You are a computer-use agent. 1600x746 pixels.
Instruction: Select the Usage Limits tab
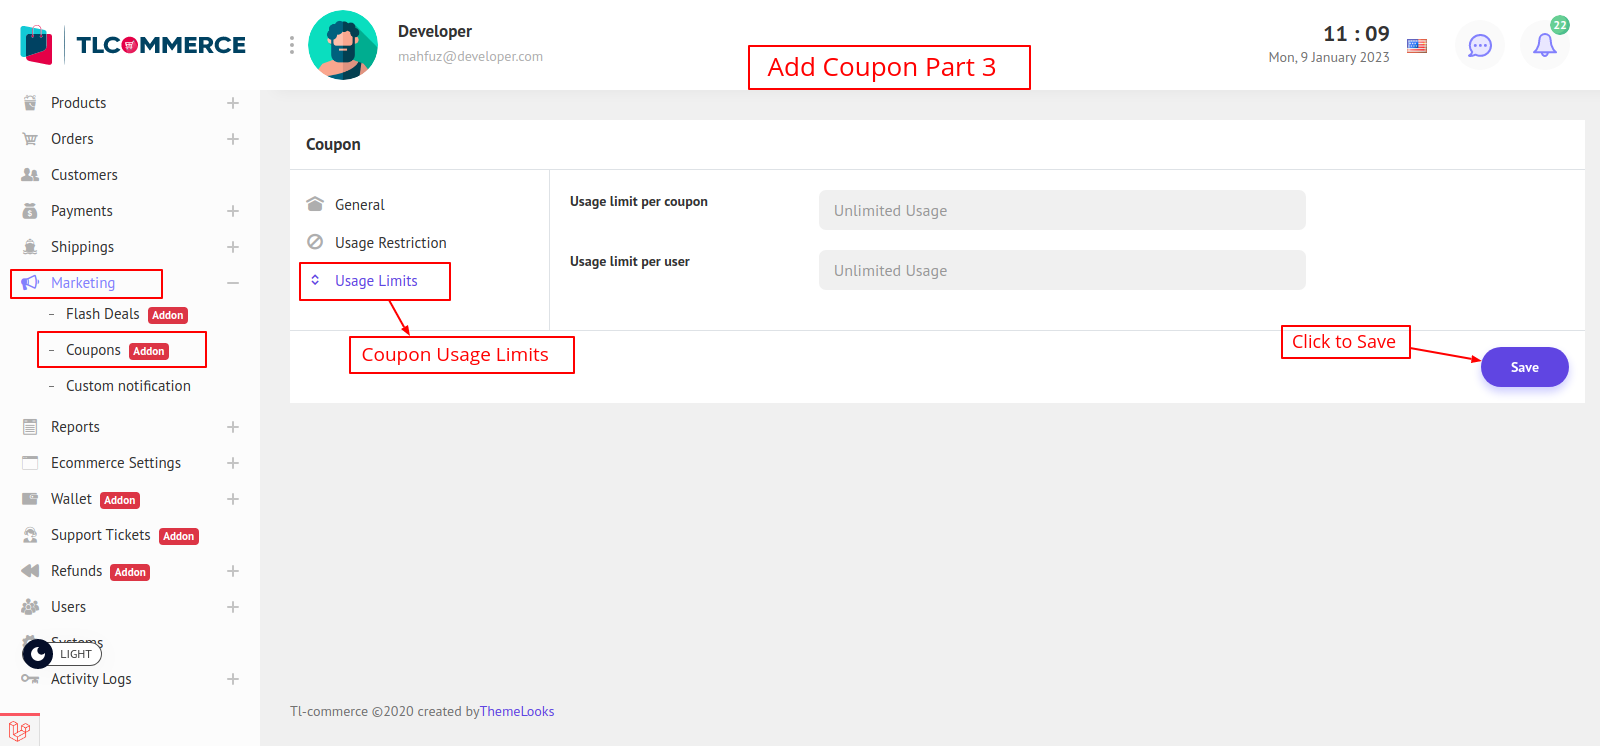pyautogui.click(x=376, y=281)
